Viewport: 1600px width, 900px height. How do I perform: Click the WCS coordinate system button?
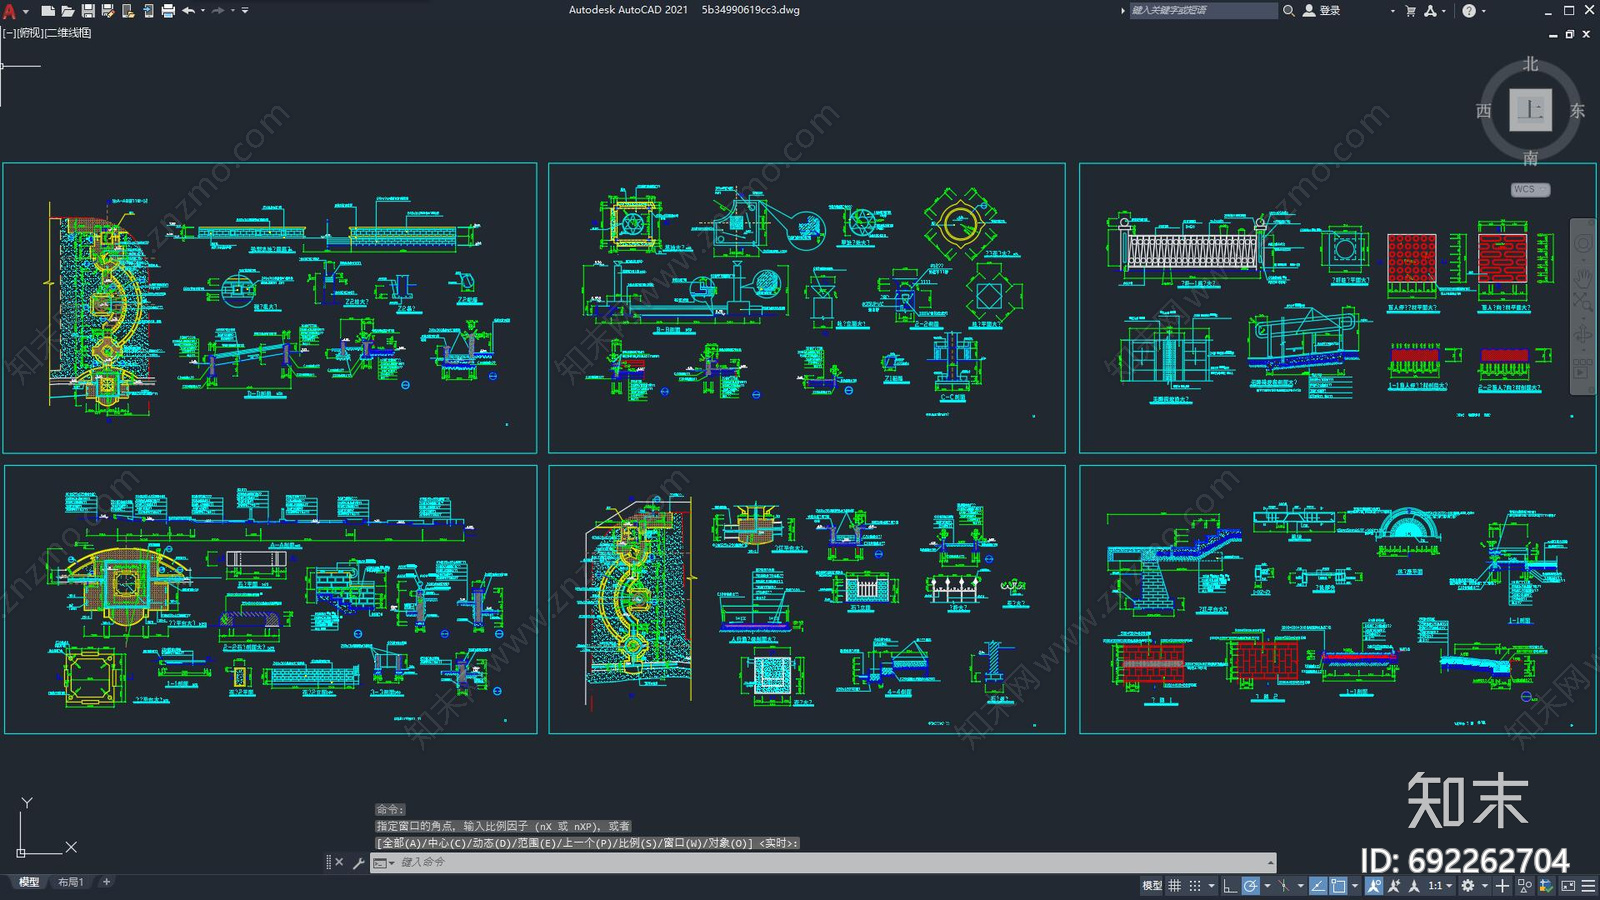[1530, 189]
